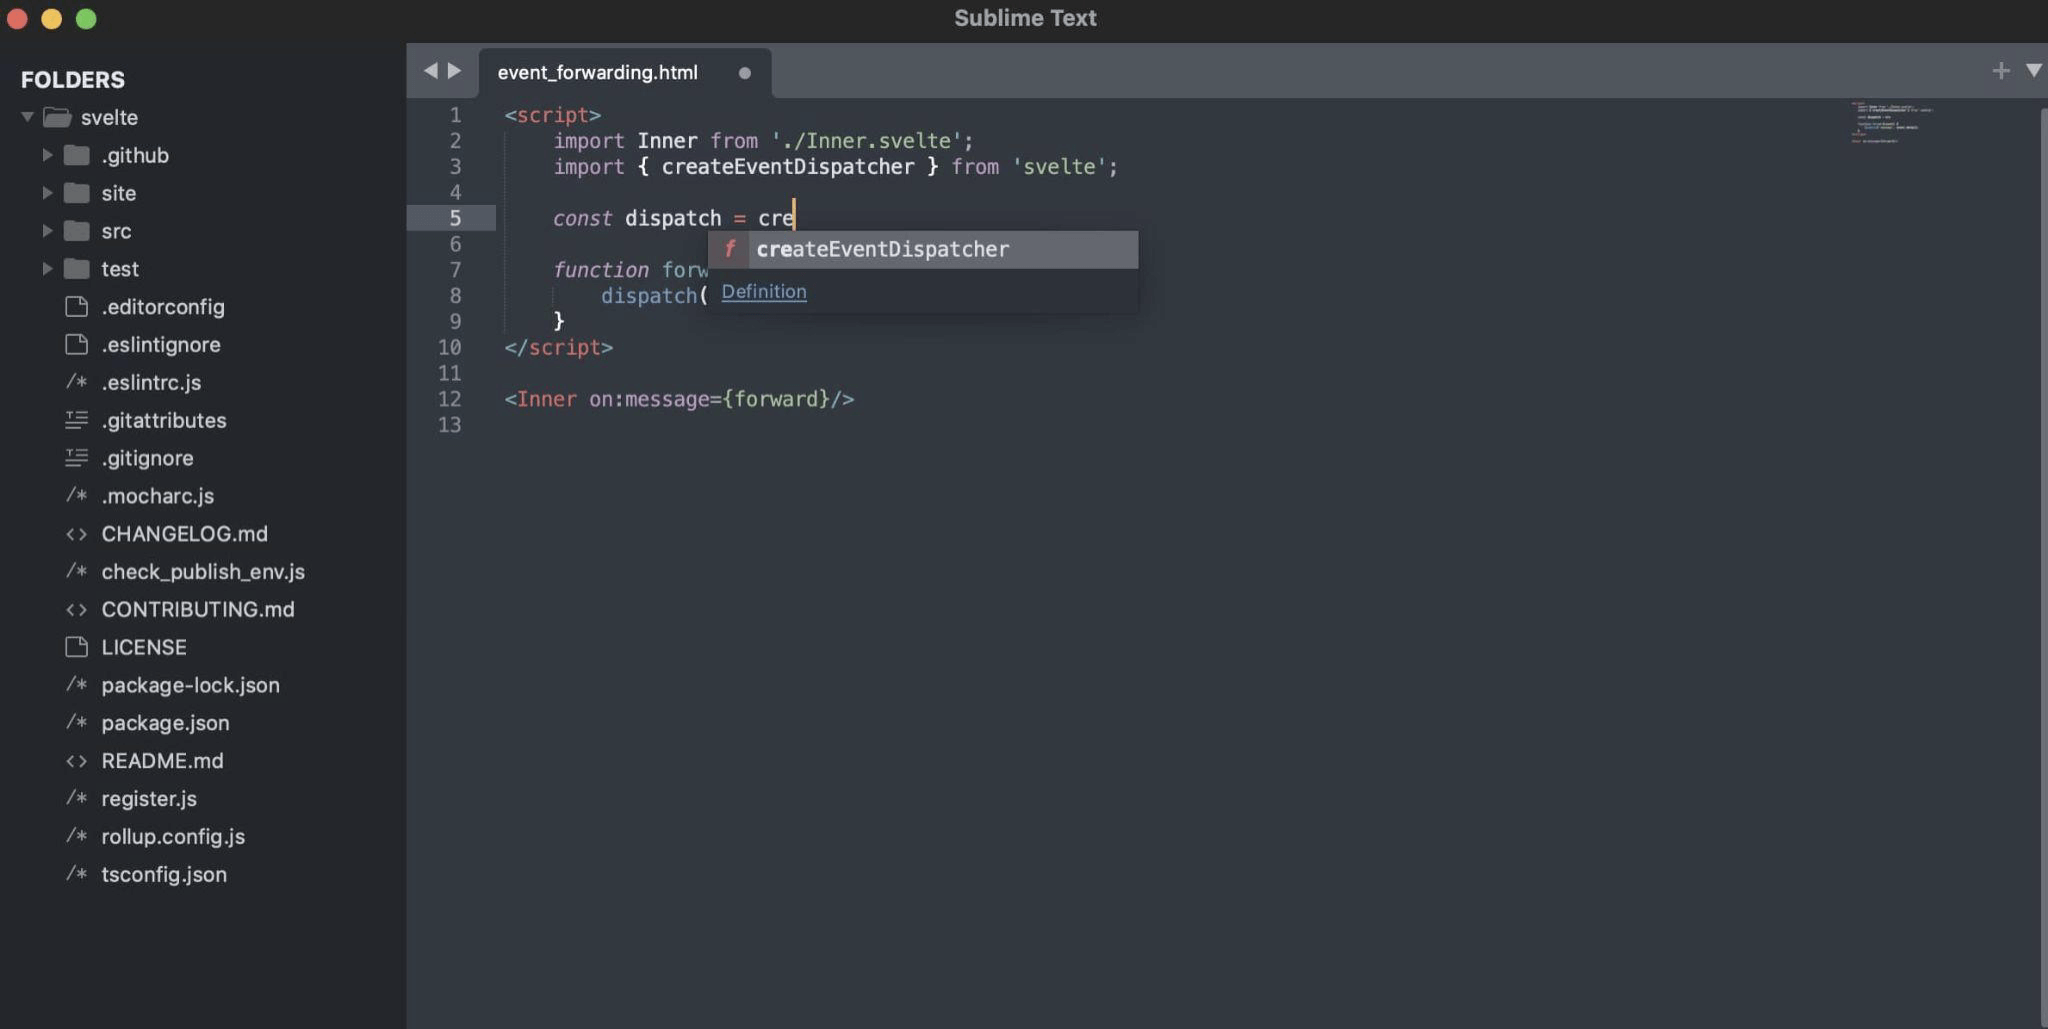Image resolution: width=2048 pixels, height=1029 pixels.
Task: Open register.js from the sidebar
Action: [x=149, y=799]
